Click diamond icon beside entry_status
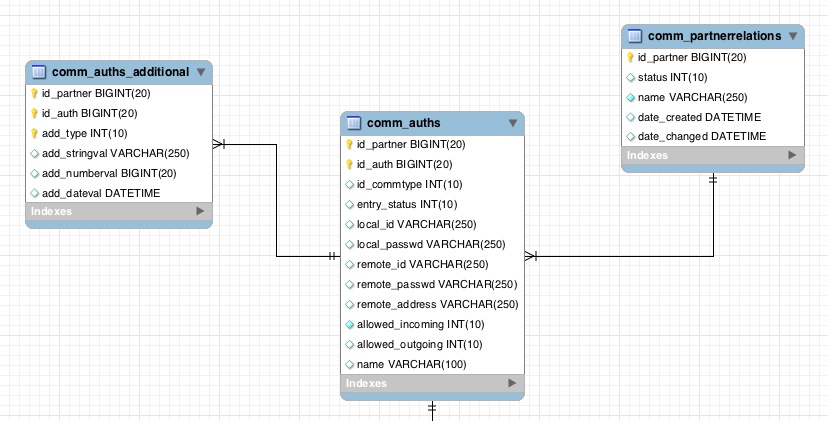This screenshot has height=421, width=828. 350,205
